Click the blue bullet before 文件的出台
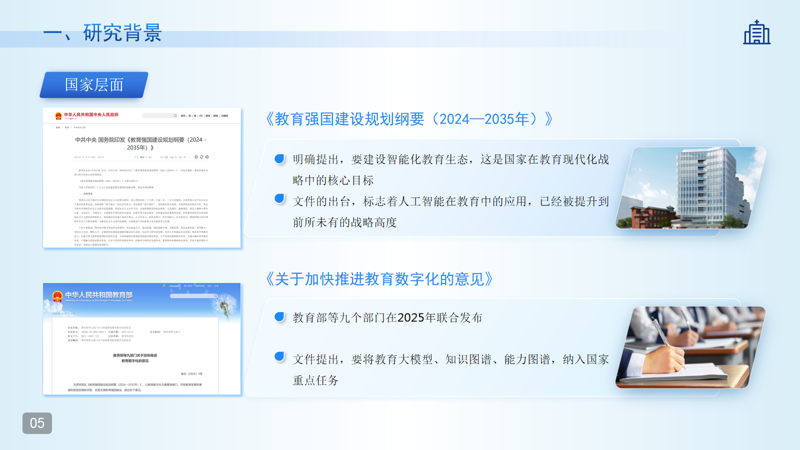The image size is (800, 450). click(x=280, y=200)
